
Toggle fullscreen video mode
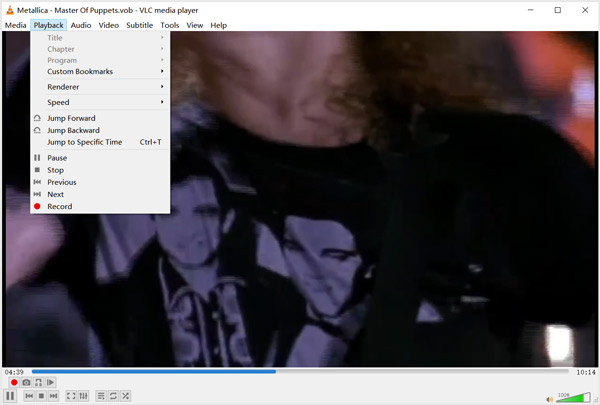pyautogui.click(x=71, y=396)
